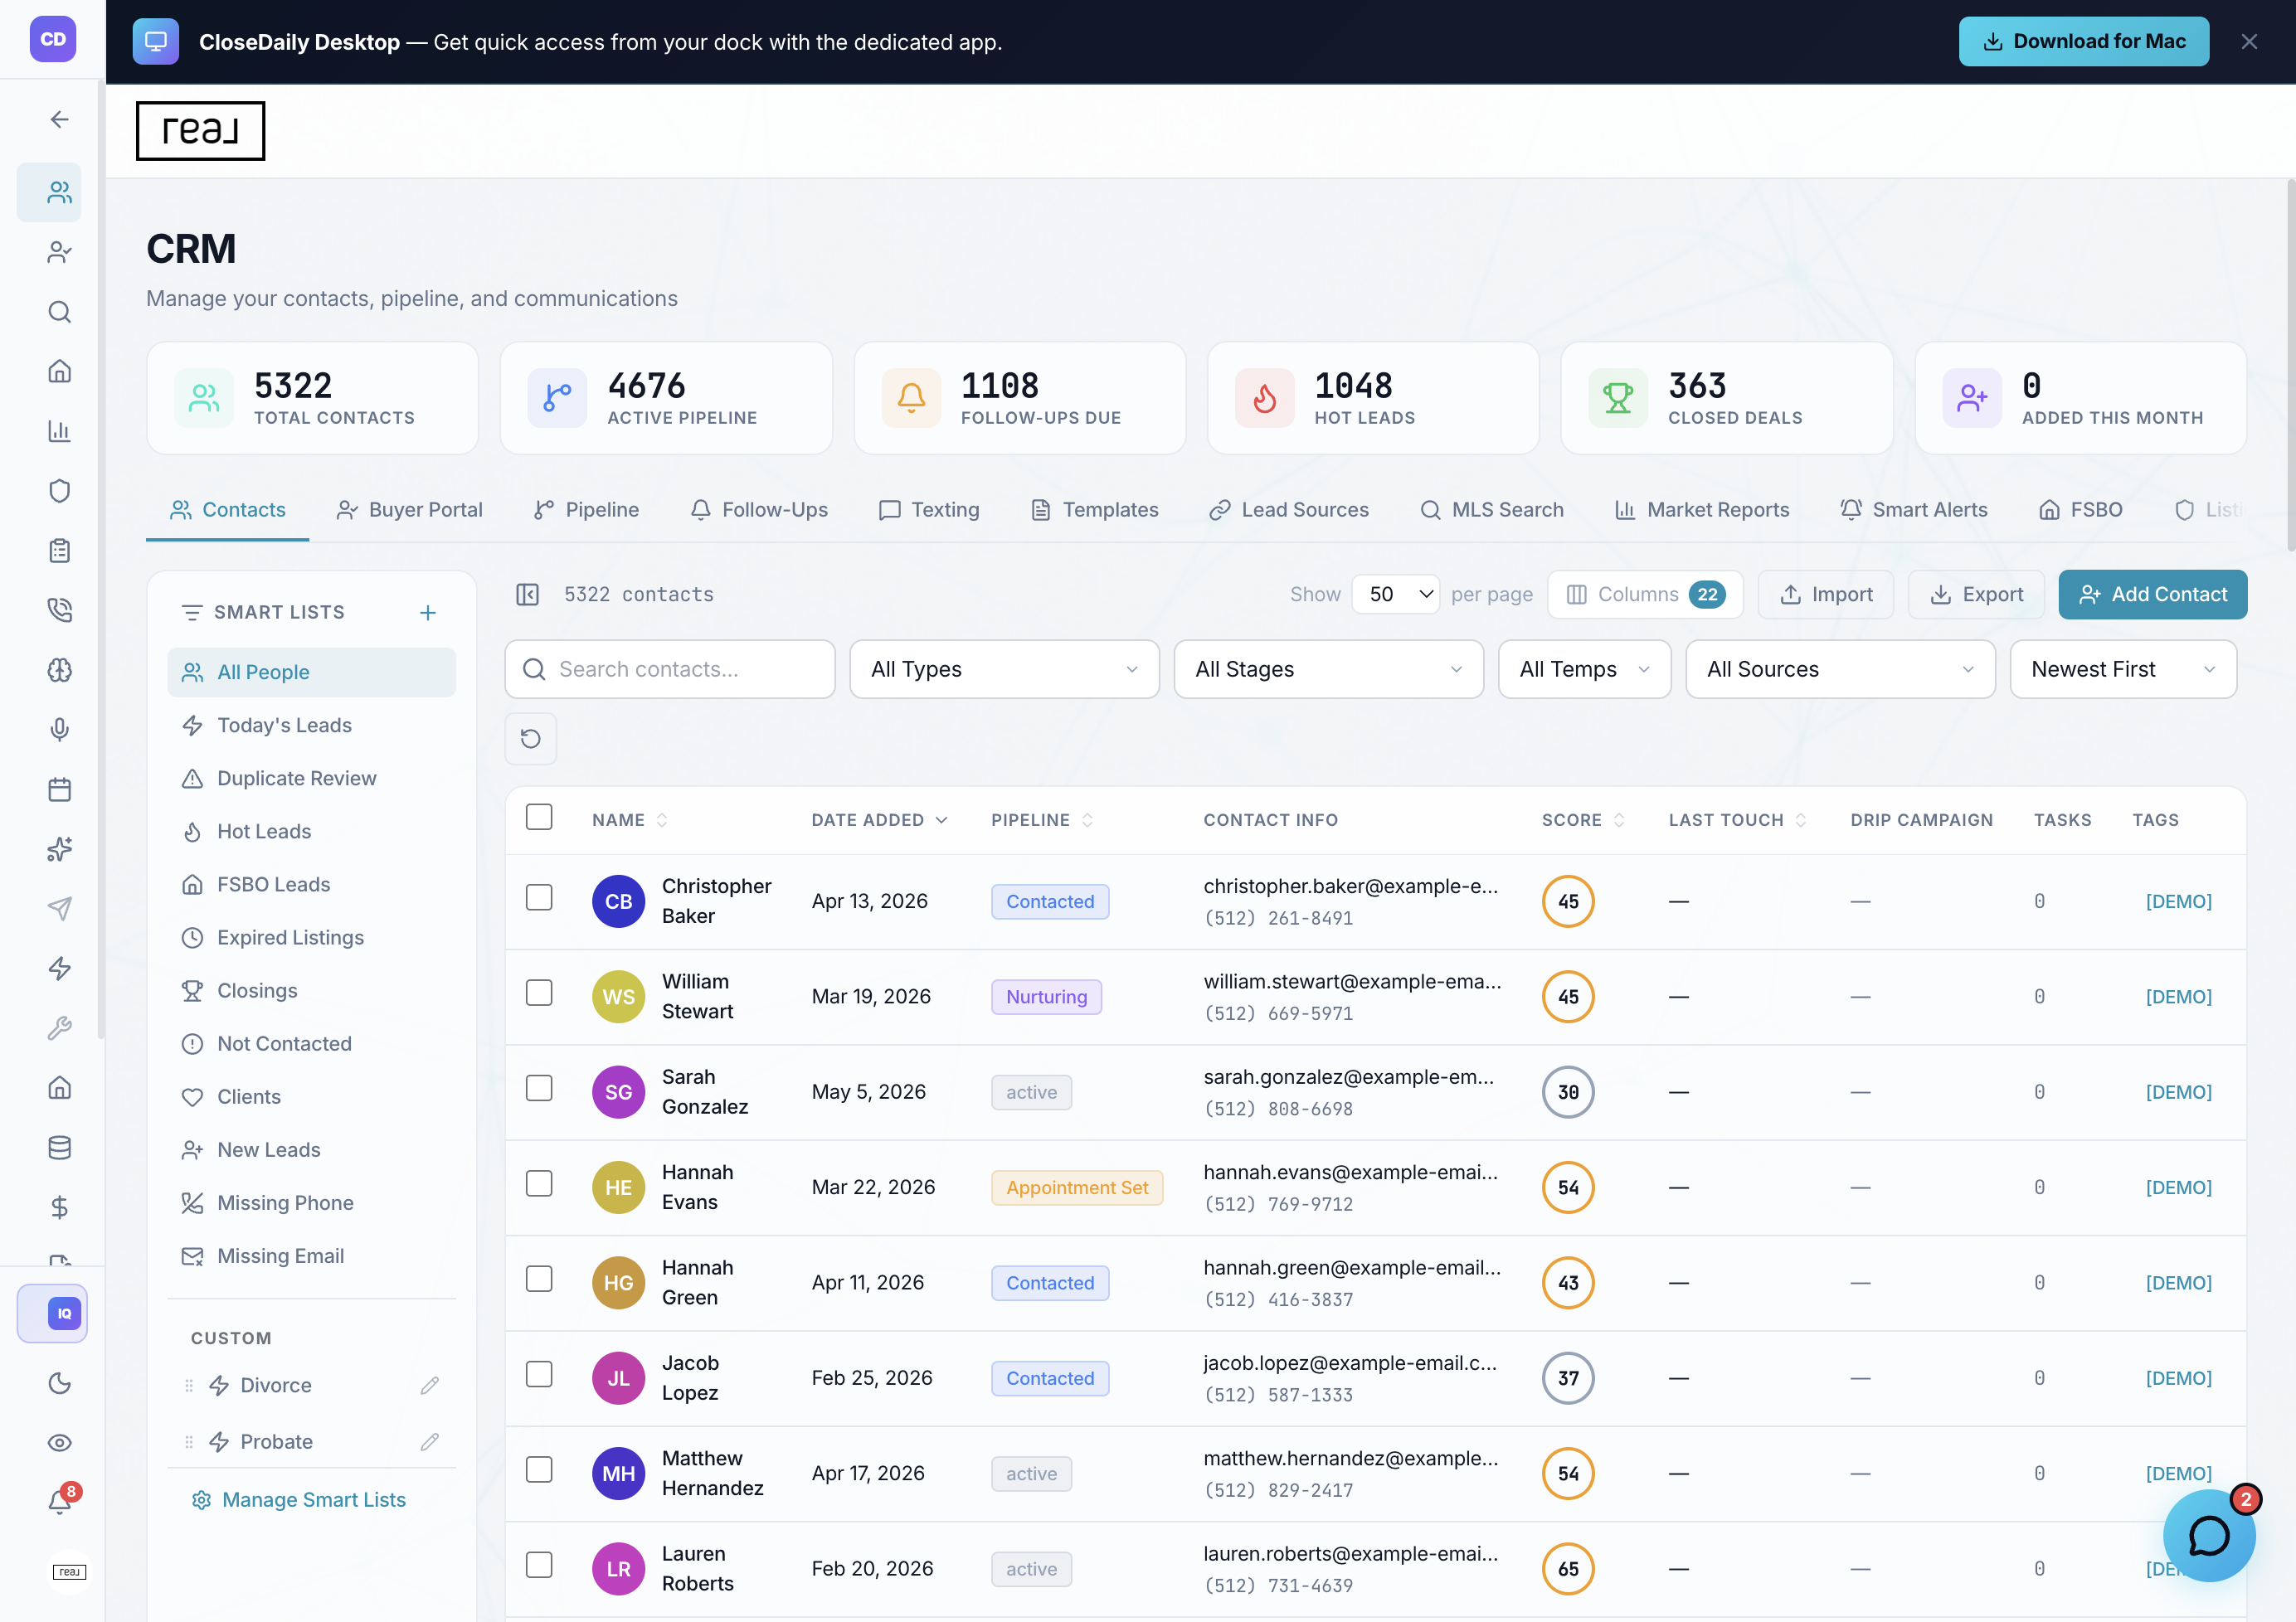Open the Hot Leads stat card
Image resolution: width=2296 pixels, height=1622 pixels.
pyautogui.click(x=1373, y=399)
